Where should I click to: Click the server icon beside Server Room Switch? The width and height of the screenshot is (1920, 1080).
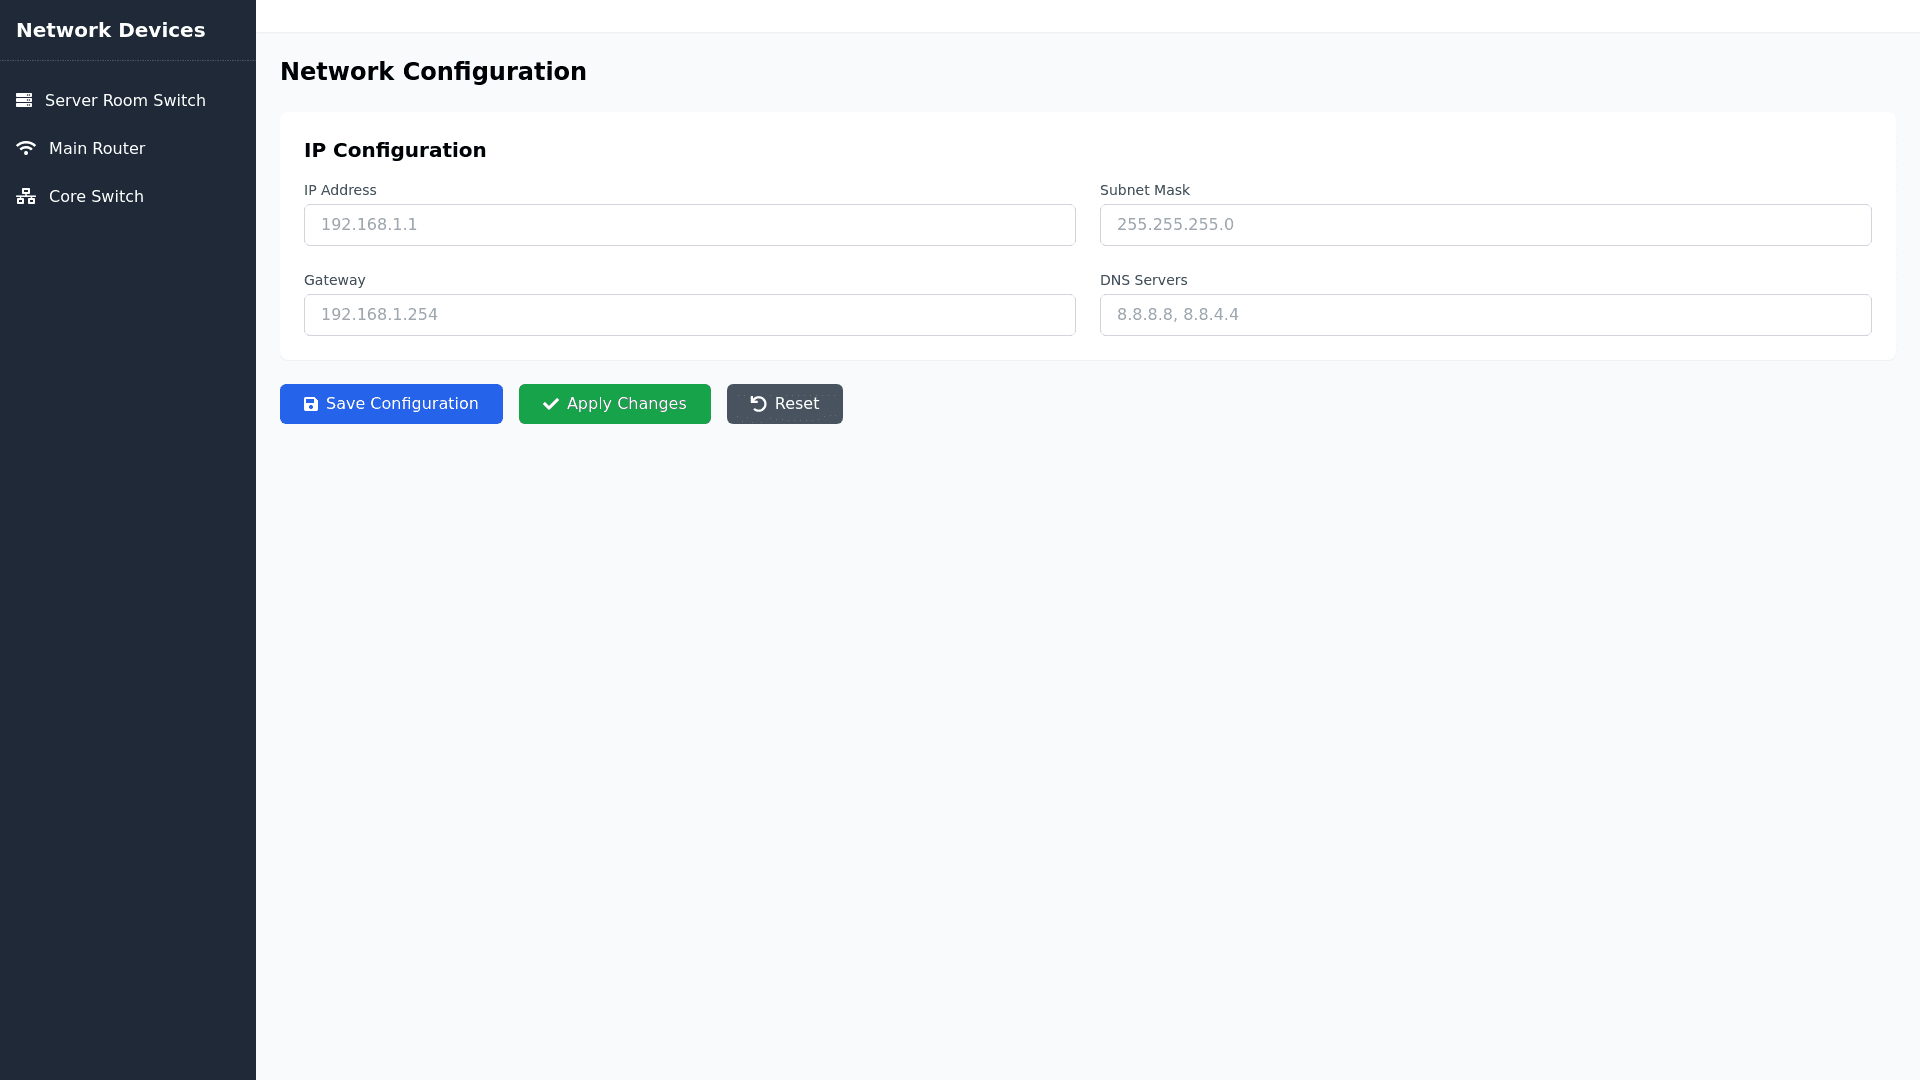point(24,100)
